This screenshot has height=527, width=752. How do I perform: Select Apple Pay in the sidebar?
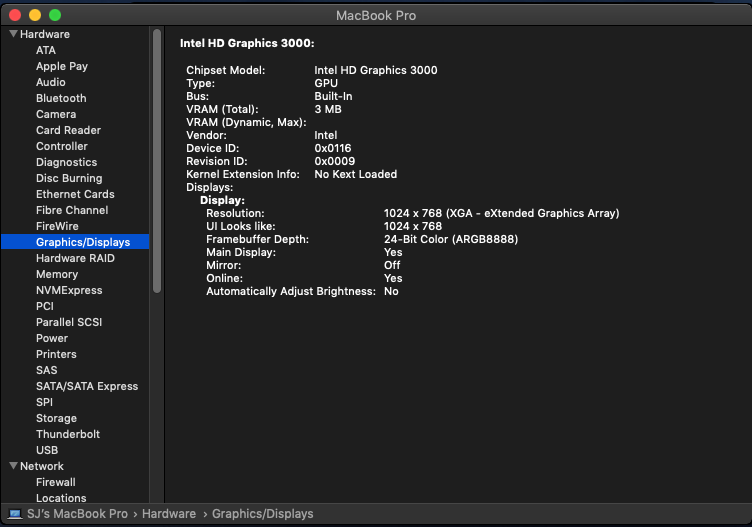[62, 66]
